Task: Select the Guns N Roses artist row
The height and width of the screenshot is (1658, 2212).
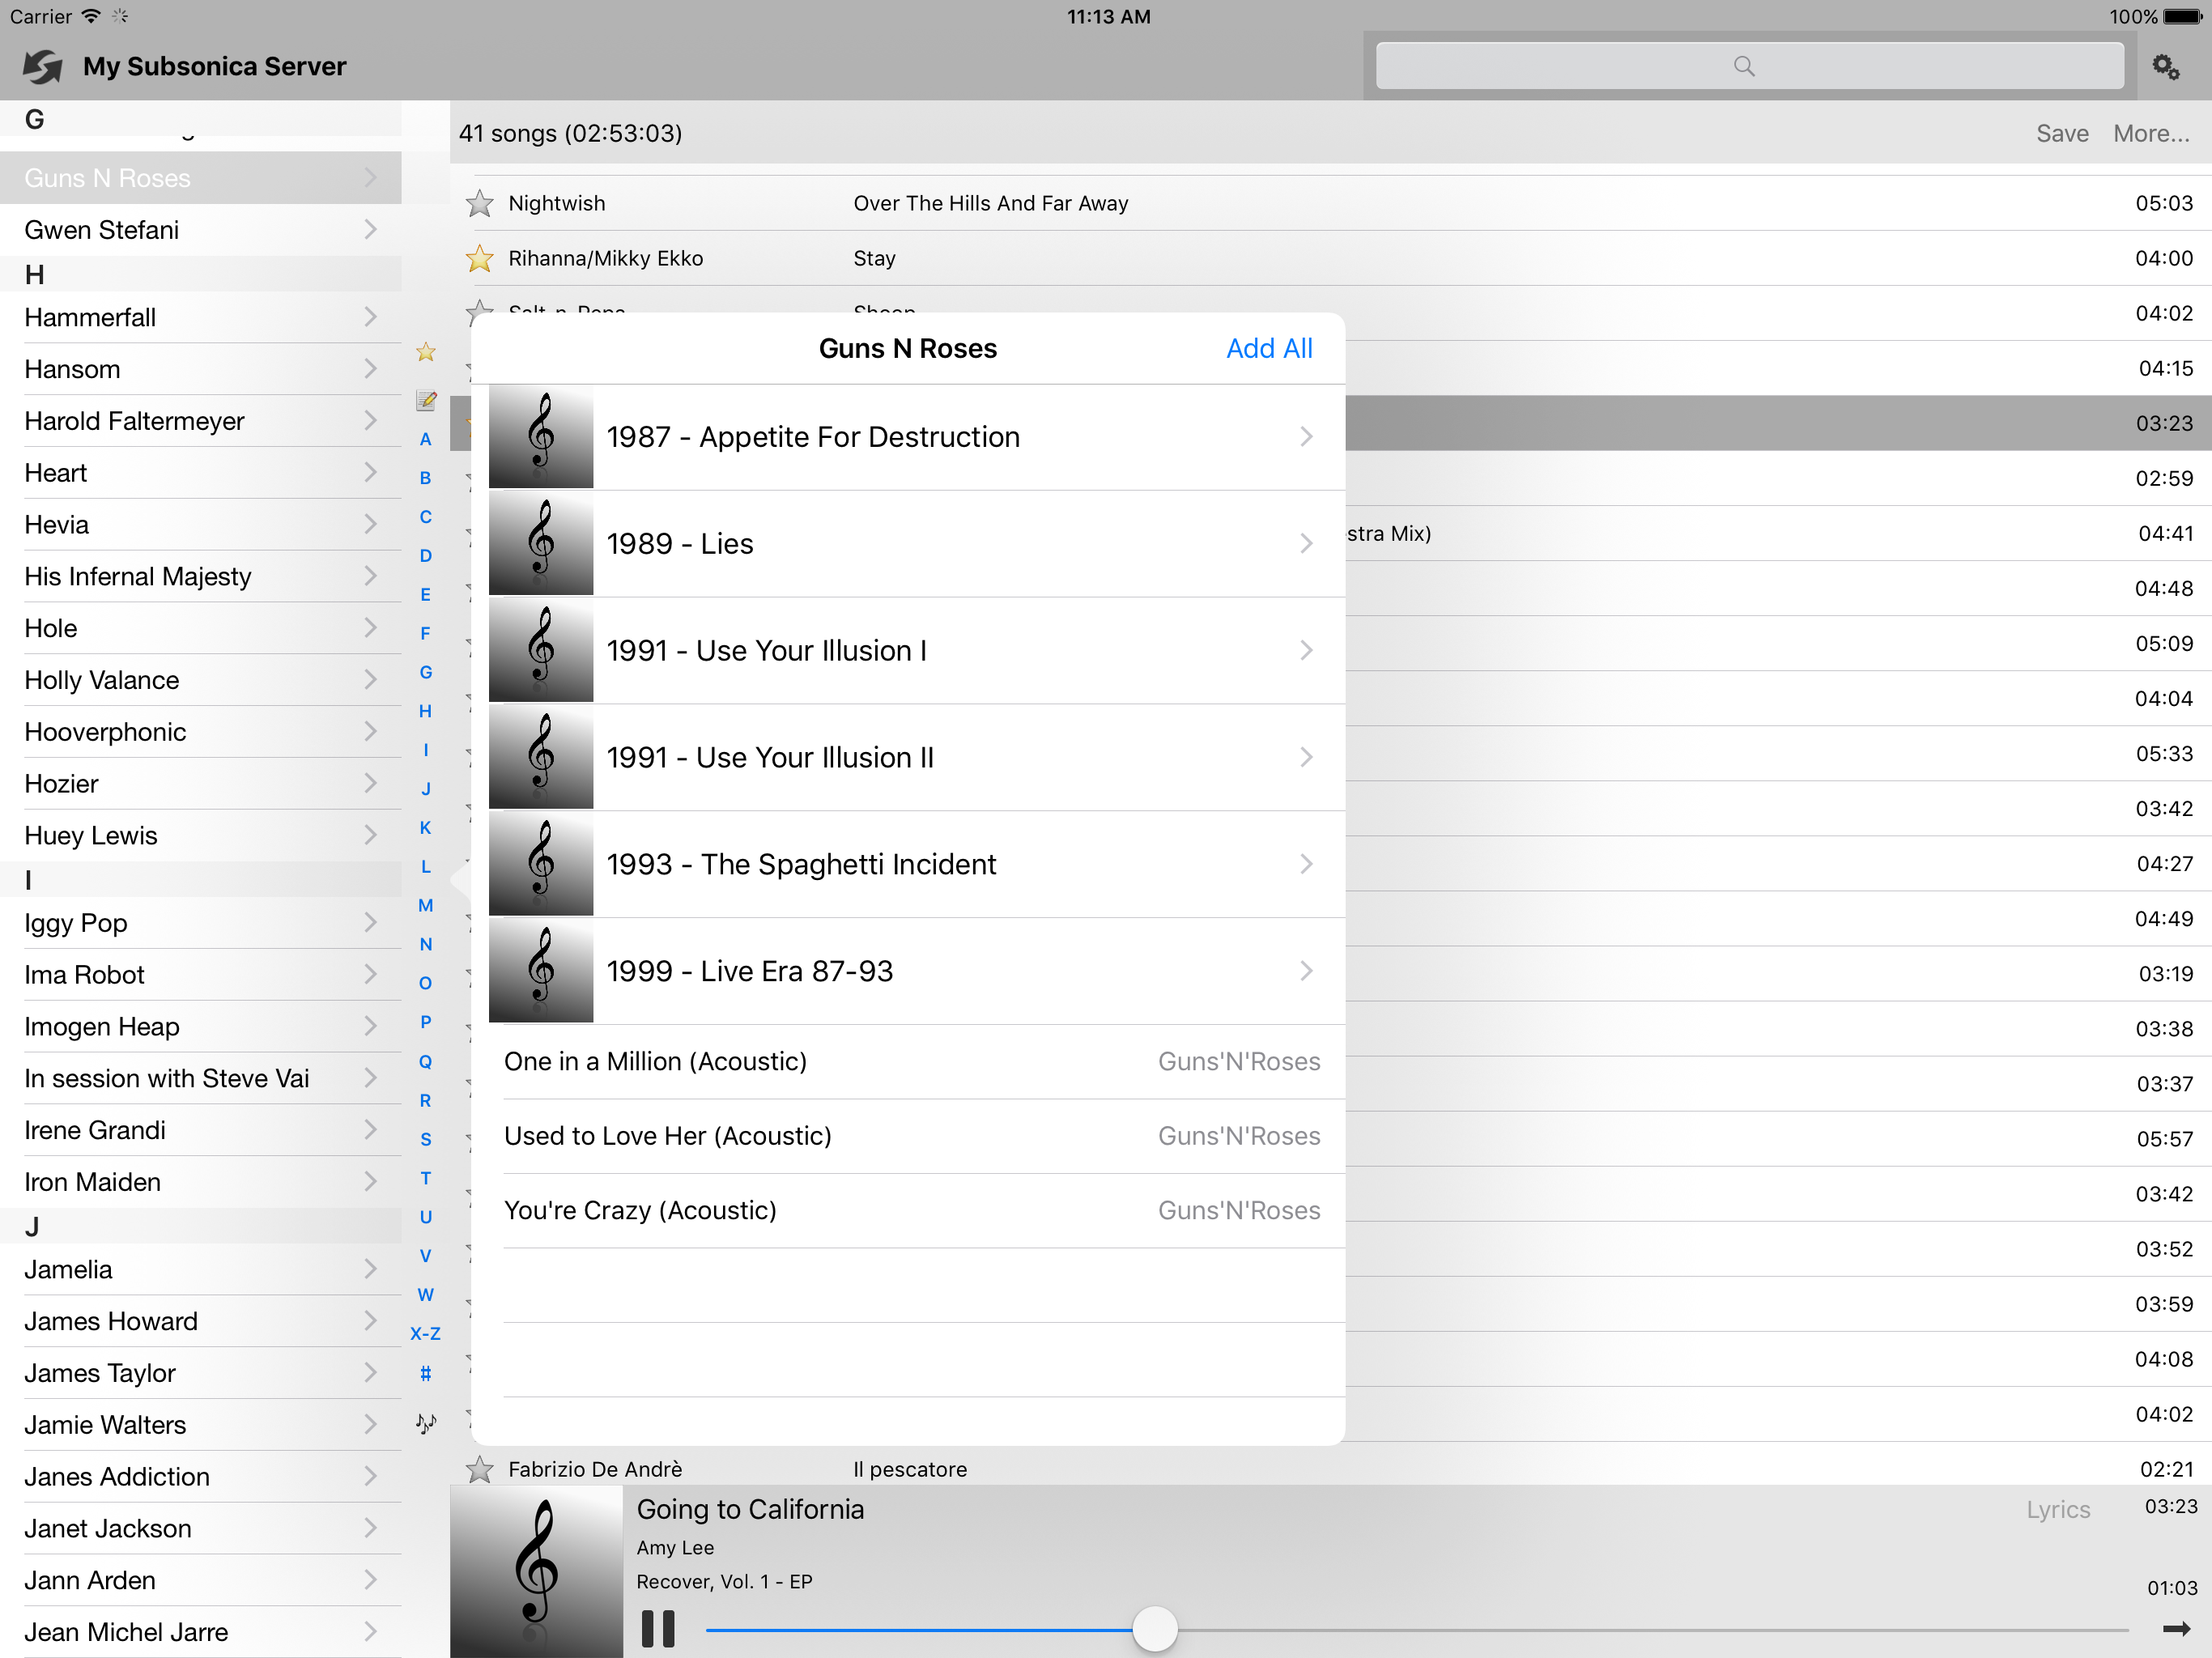Action: [201, 178]
